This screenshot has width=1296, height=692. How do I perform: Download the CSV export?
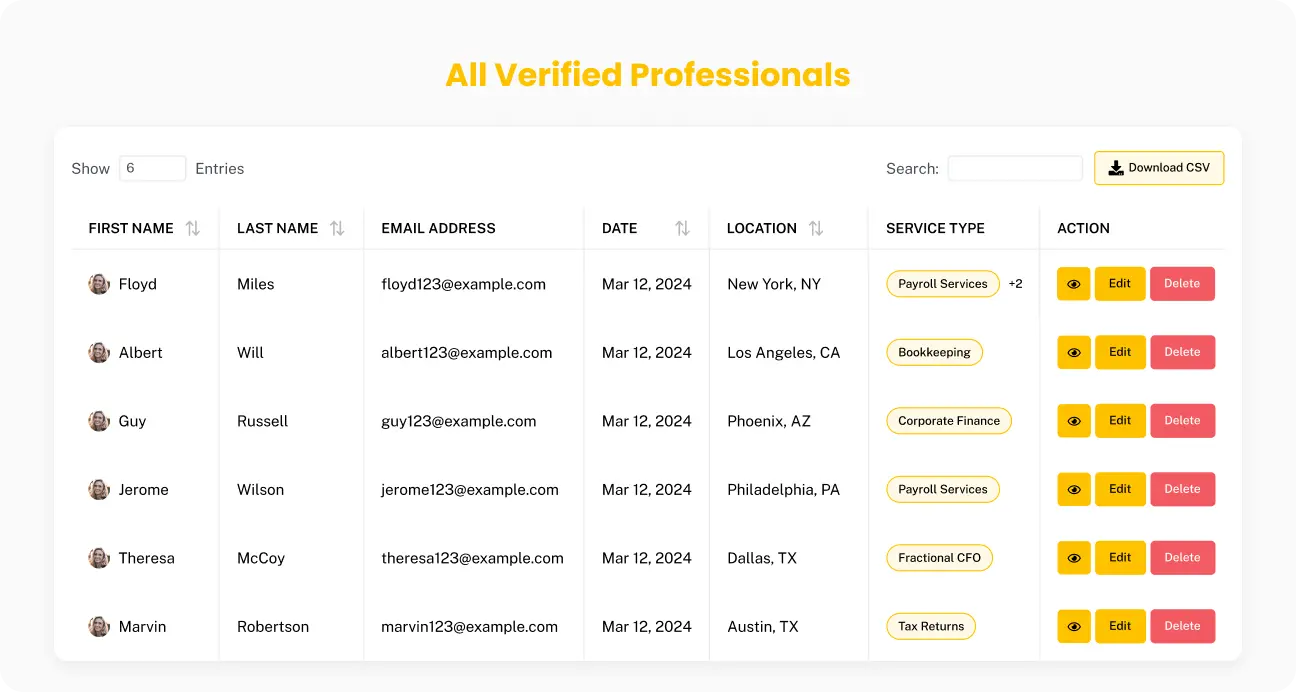[1159, 168]
